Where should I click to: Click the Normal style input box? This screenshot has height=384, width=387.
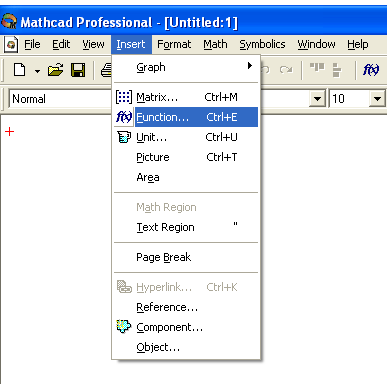(x=60, y=99)
